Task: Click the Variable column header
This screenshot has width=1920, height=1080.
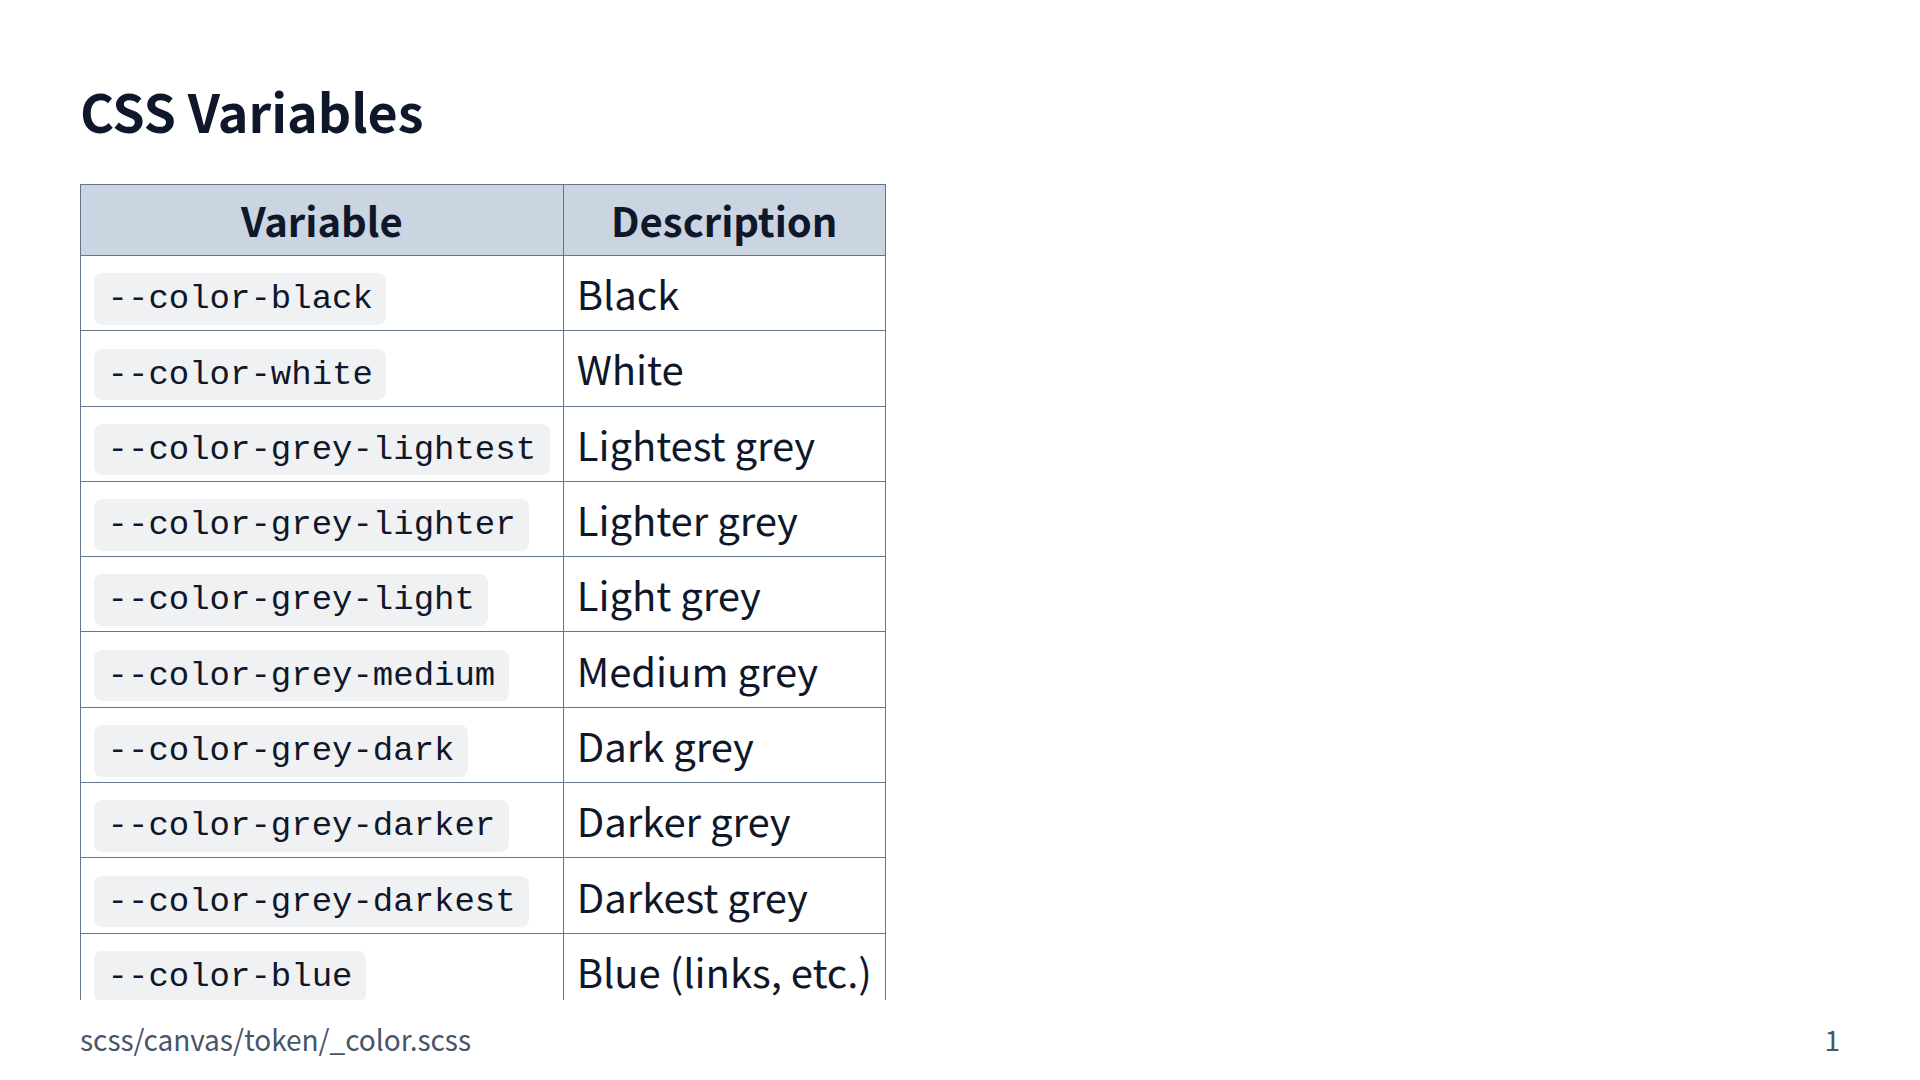Action: pyautogui.click(x=321, y=222)
